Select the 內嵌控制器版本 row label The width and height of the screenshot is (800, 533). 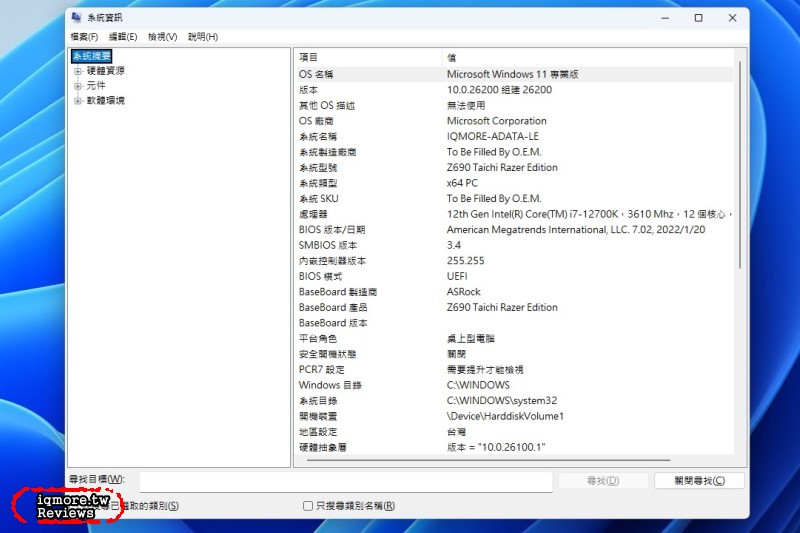[332, 261]
